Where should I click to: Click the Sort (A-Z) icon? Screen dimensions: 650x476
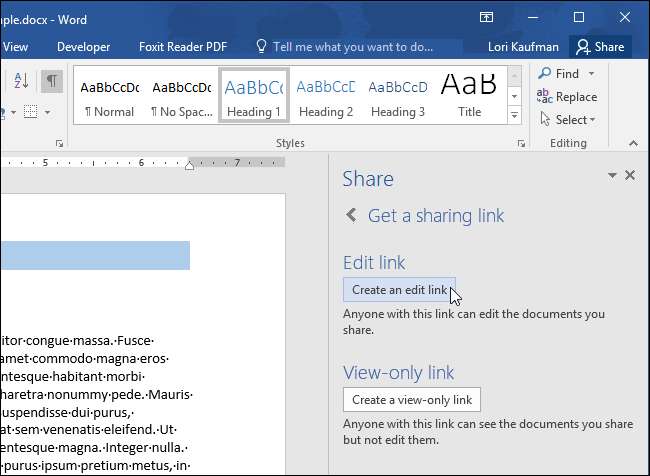[23, 81]
